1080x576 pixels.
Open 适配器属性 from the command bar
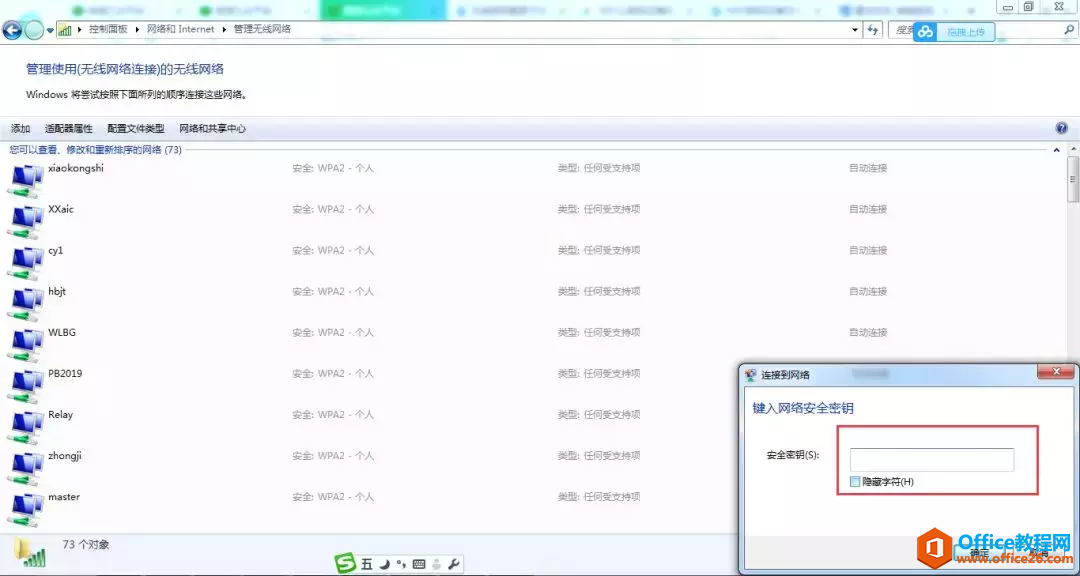[69, 129]
